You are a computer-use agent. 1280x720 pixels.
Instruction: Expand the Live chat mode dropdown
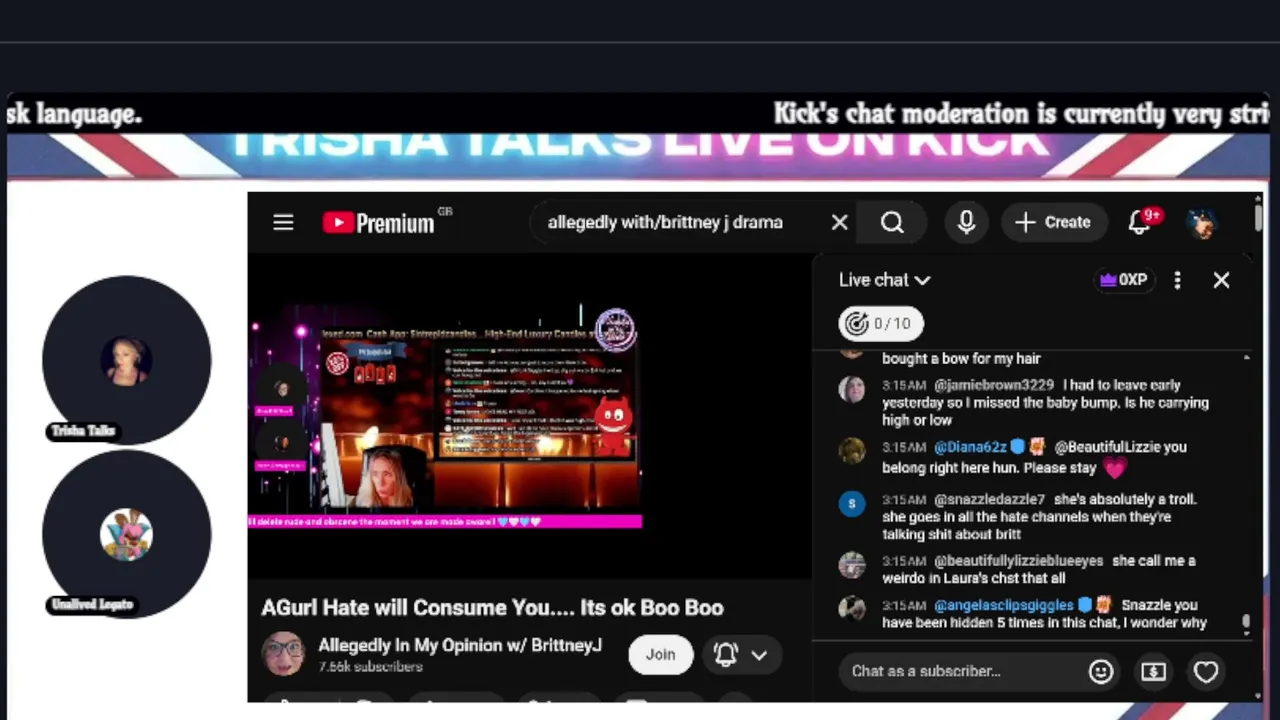[x=885, y=280]
